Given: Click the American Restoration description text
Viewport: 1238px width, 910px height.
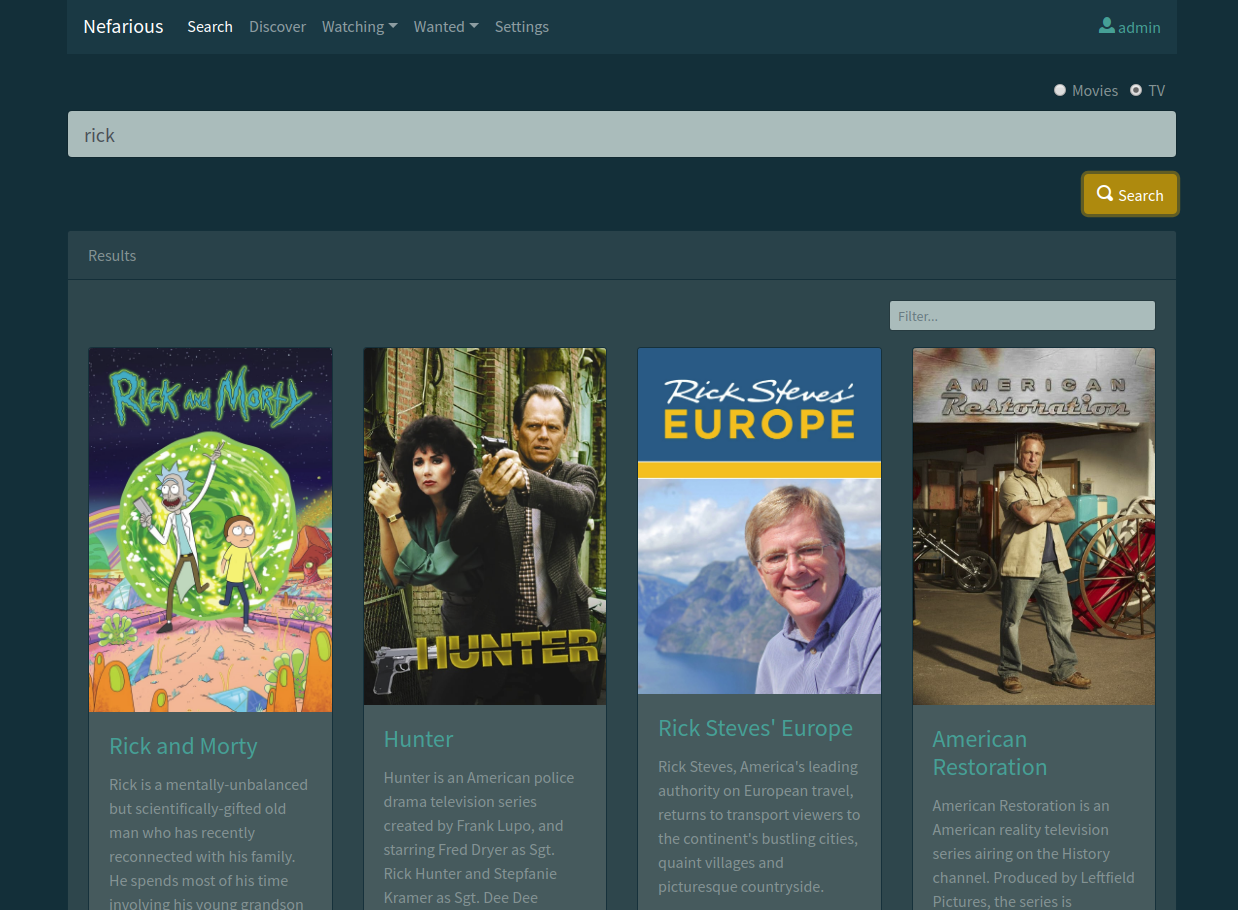Looking at the screenshot, I should click(1033, 853).
